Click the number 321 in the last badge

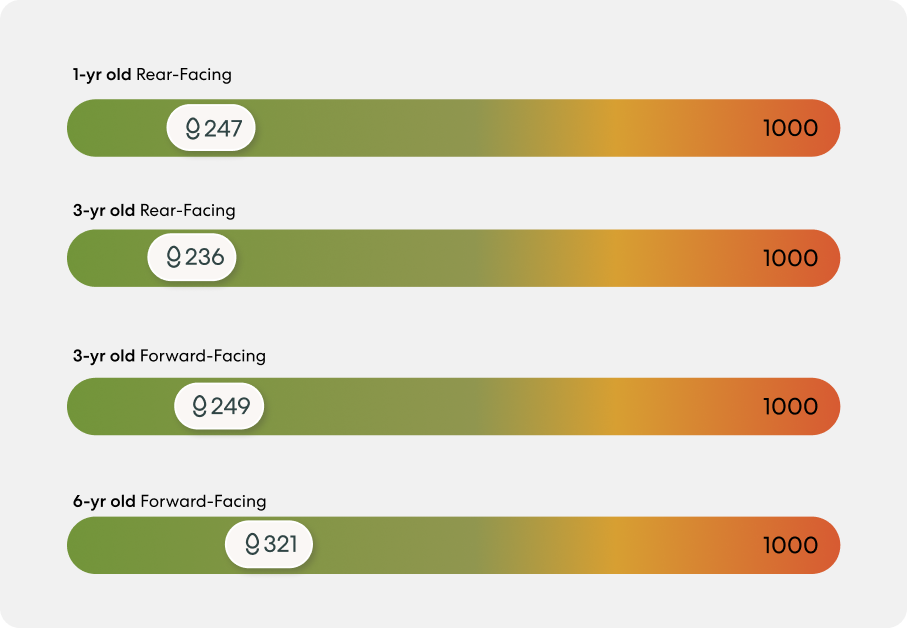pos(281,544)
